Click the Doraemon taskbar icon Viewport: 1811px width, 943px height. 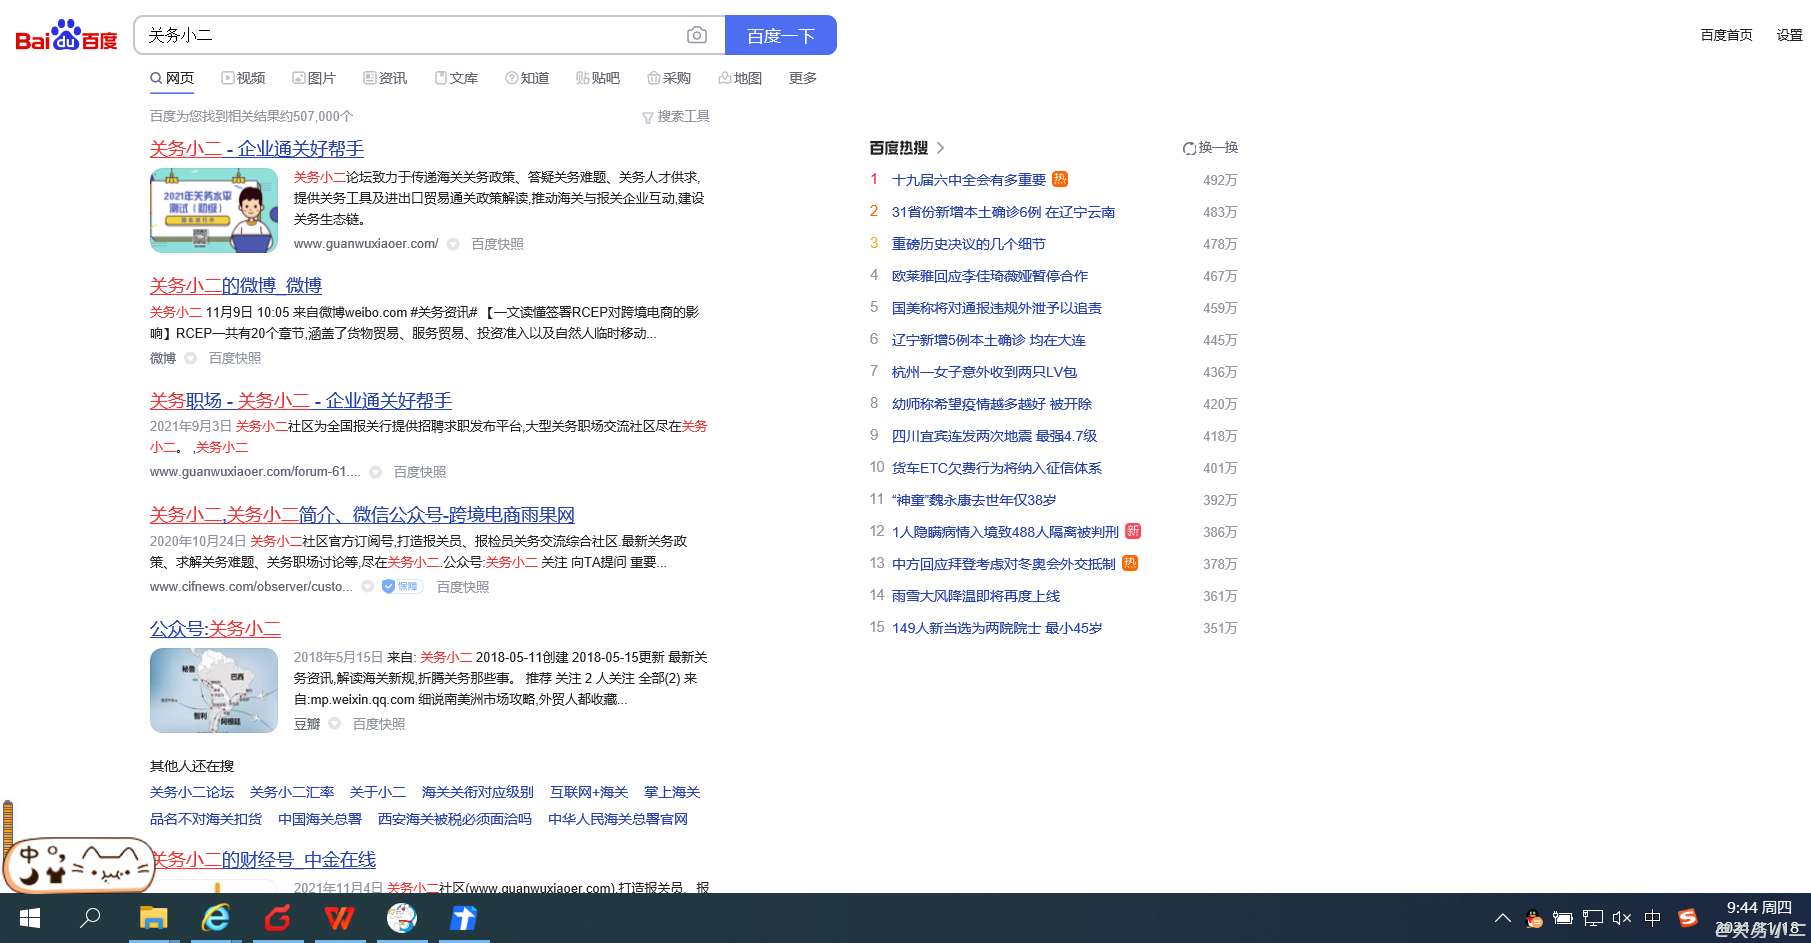click(x=402, y=918)
